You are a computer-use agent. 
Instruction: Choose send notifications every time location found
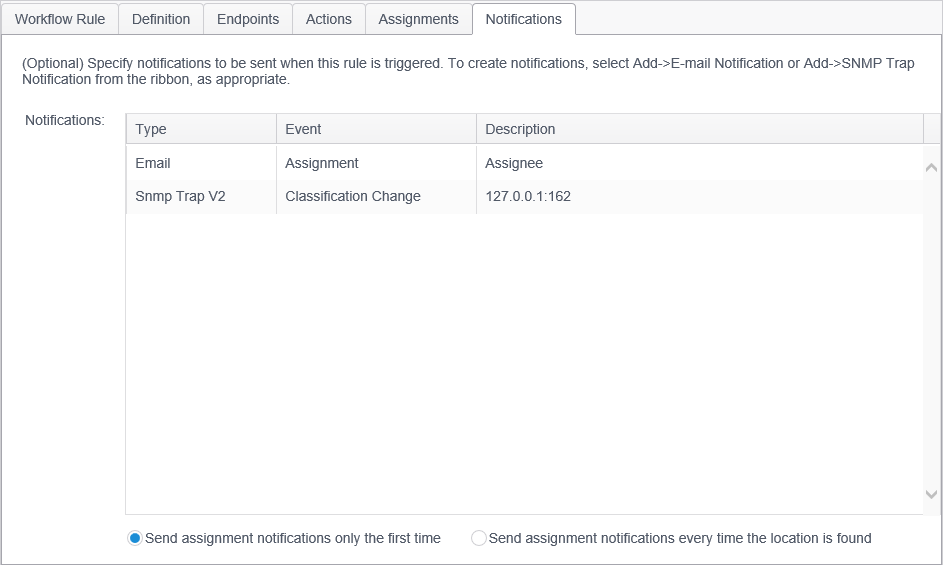pos(479,538)
